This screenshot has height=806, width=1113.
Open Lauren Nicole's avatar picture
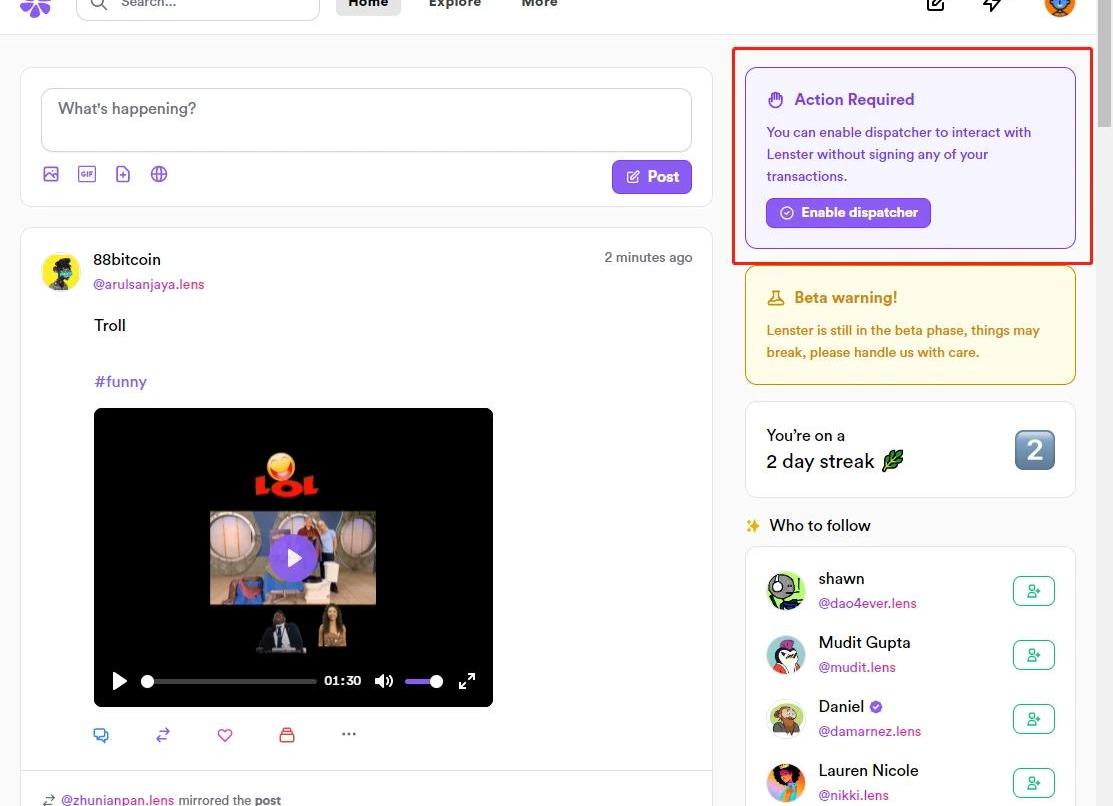786,783
